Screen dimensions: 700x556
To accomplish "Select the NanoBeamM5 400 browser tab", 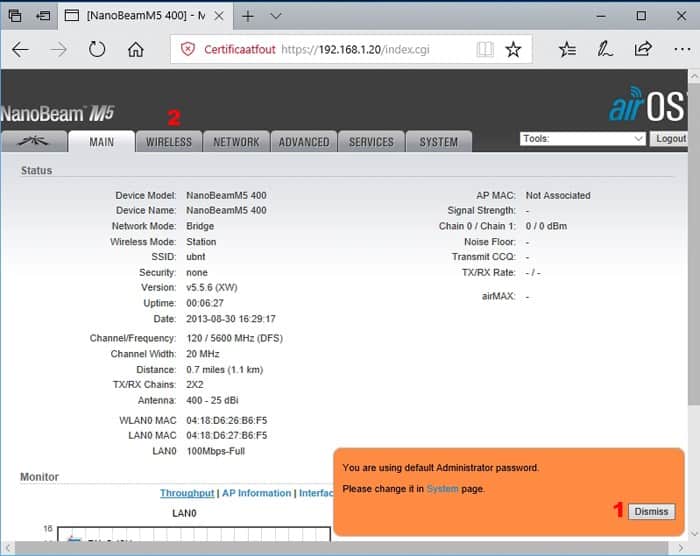I will tap(146, 16).
